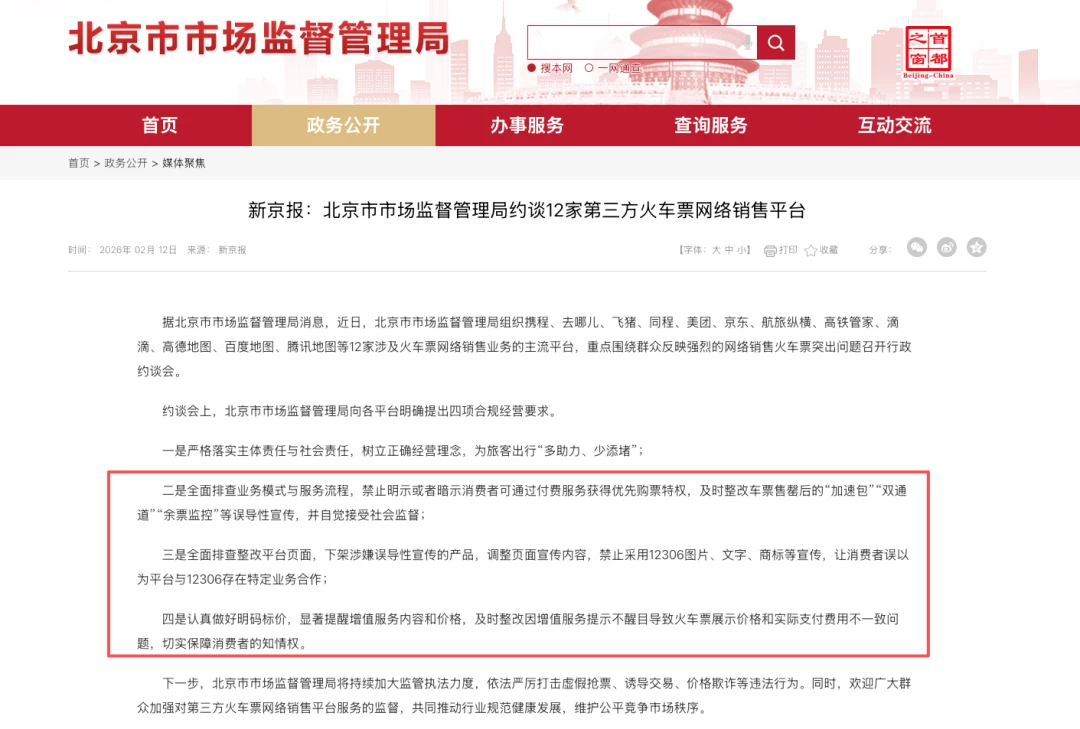
Task: Choose 小 to shrink article font
Action: tap(741, 250)
